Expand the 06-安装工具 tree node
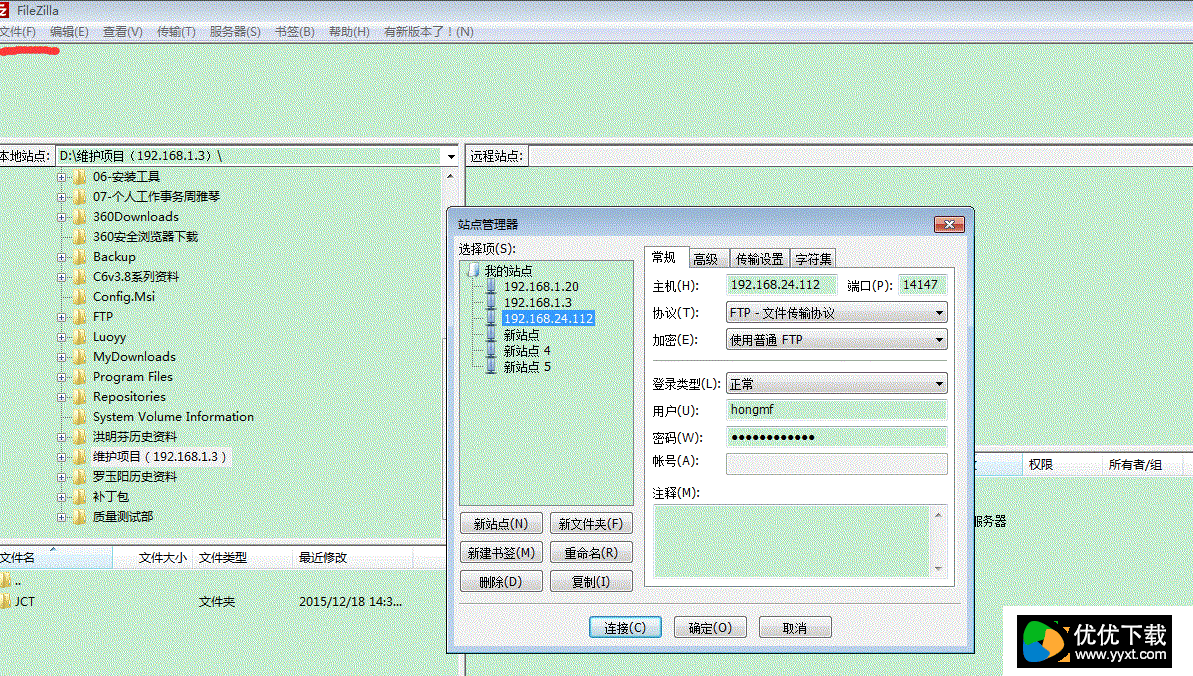The width and height of the screenshot is (1193, 676). [x=62, y=177]
